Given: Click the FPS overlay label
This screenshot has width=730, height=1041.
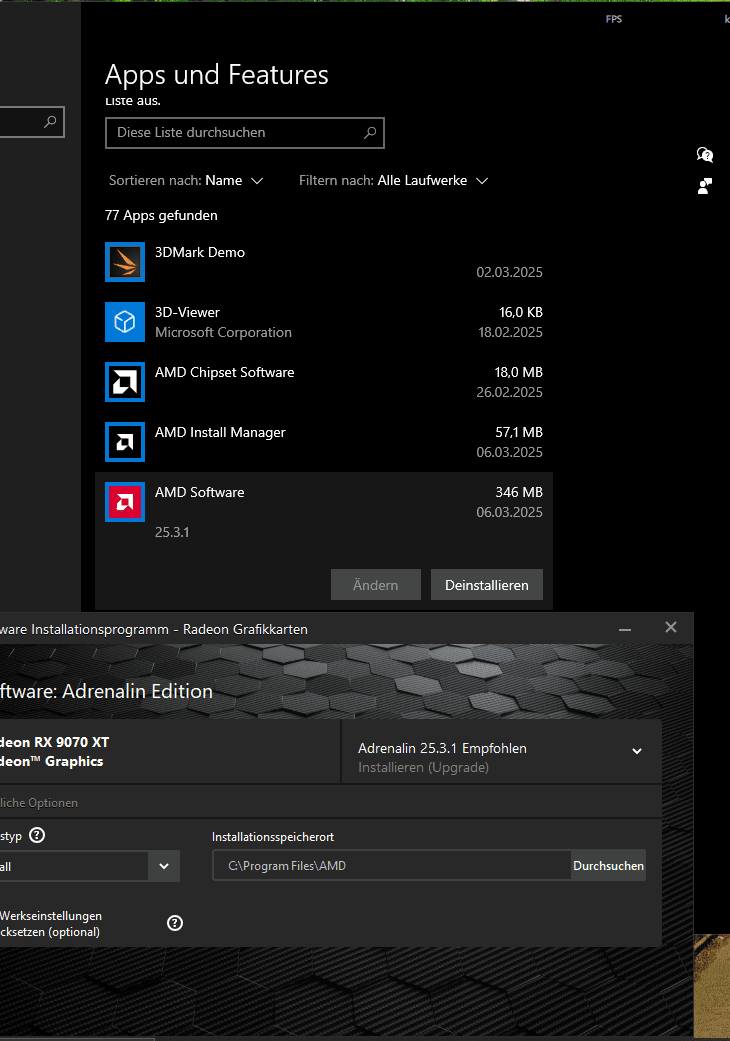Looking at the screenshot, I should click(614, 19).
